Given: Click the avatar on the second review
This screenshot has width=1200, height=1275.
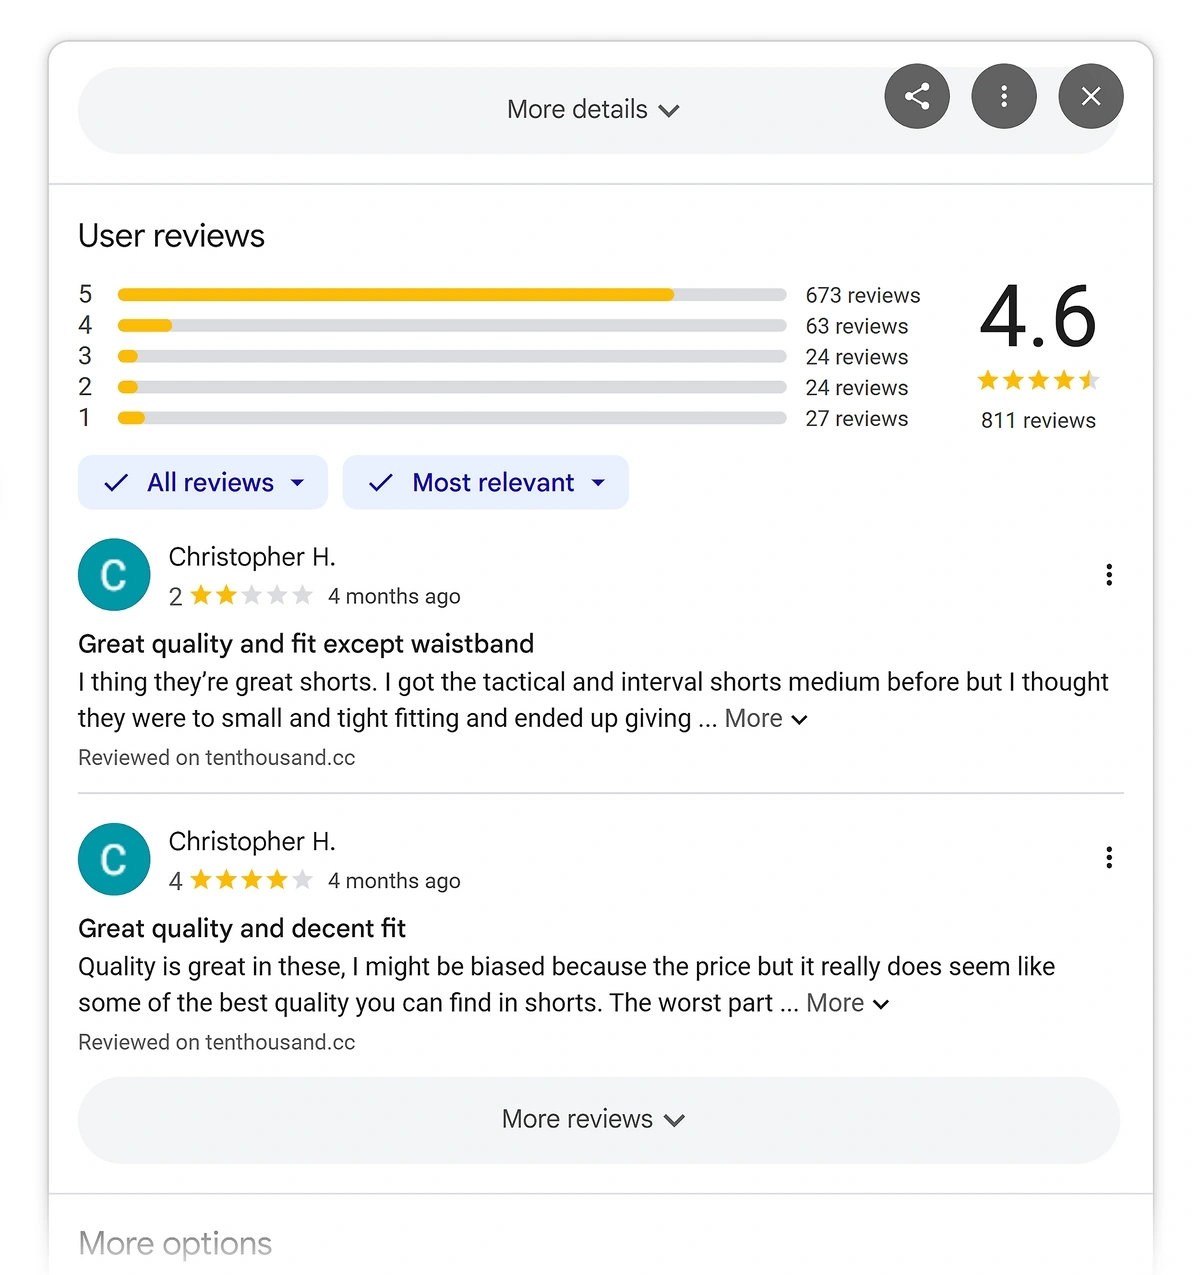Looking at the screenshot, I should 113,859.
